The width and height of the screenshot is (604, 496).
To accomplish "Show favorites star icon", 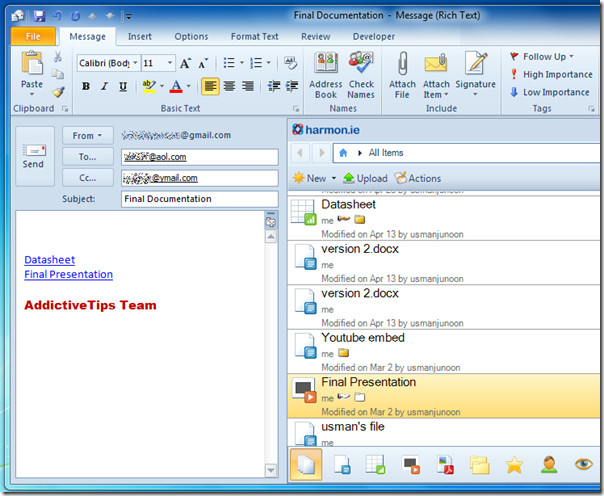I will coord(514,465).
